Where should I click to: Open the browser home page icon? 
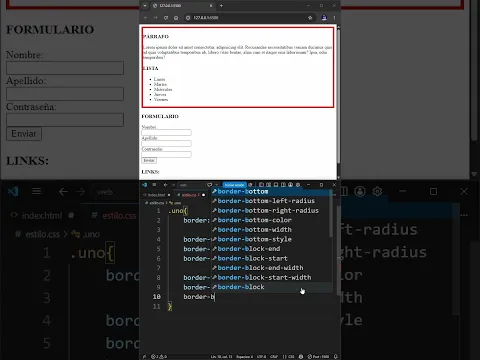click(x=176, y=18)
